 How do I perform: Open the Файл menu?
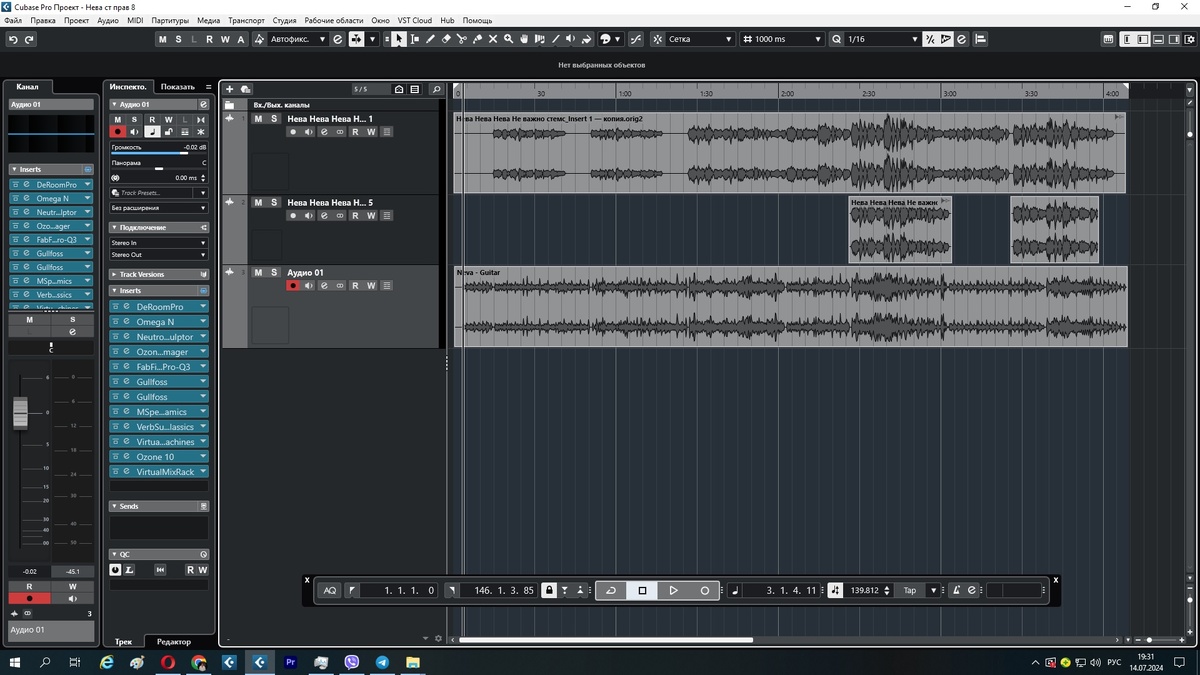tap(13, 20)
